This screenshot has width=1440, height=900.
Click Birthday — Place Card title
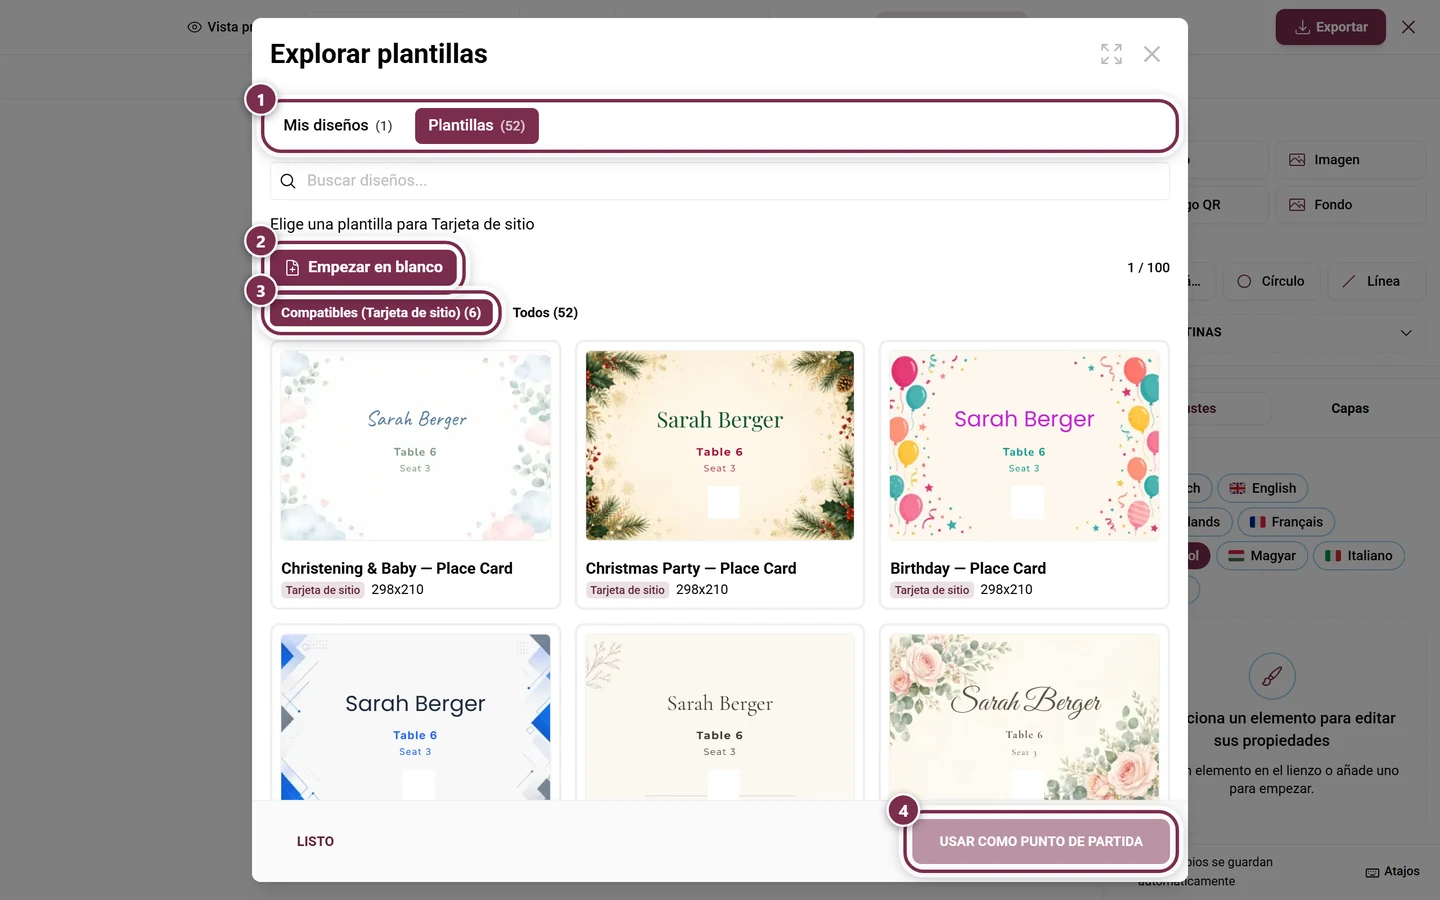968,568
